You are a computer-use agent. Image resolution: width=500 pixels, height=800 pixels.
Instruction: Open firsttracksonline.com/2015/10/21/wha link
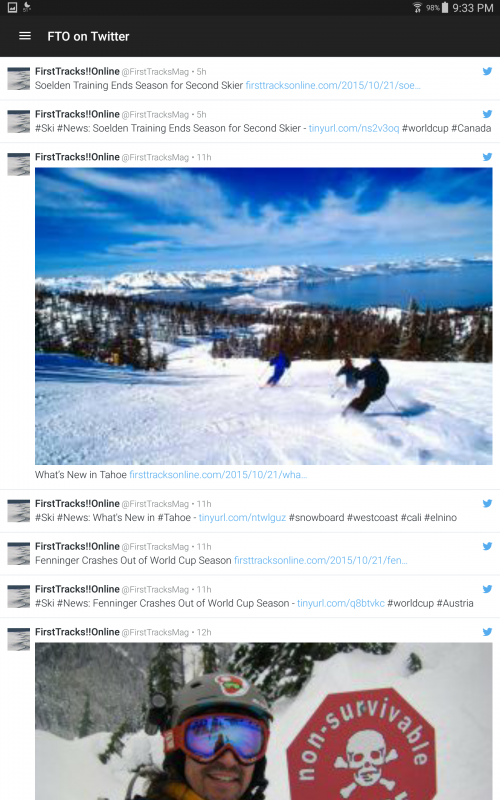(218, 474)
